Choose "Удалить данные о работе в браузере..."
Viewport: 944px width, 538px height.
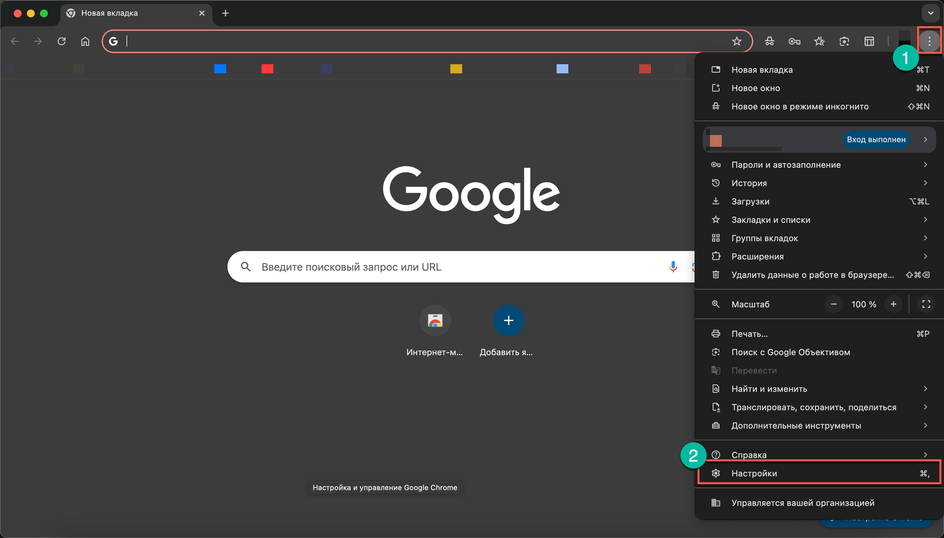[819, 275]
